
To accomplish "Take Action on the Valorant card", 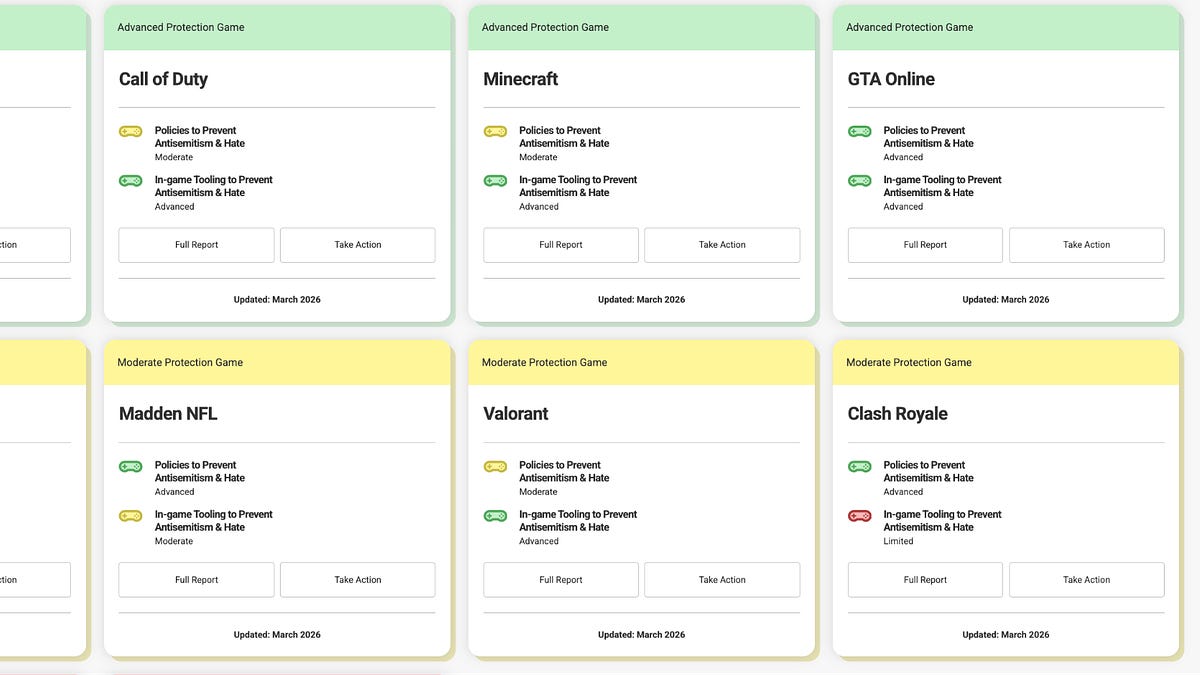I will coord(722,580).
